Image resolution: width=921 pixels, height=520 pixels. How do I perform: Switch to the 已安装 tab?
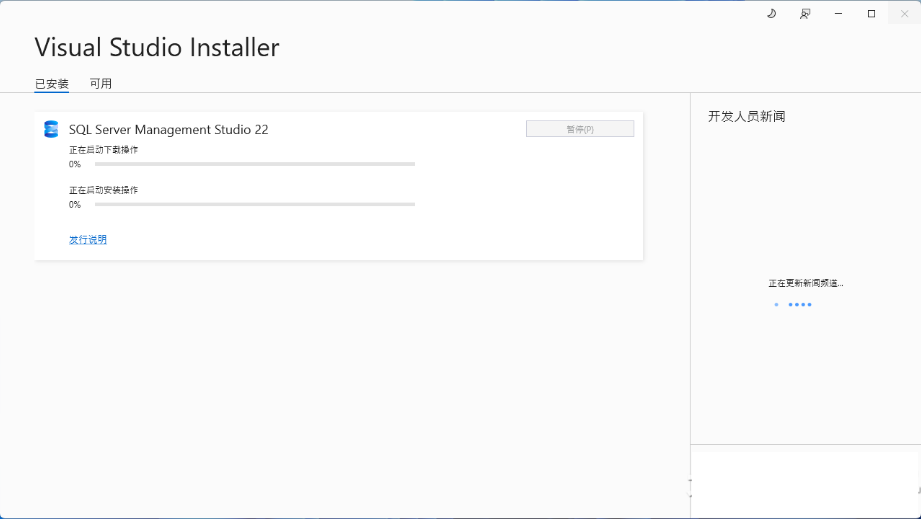tap(52, 84)
